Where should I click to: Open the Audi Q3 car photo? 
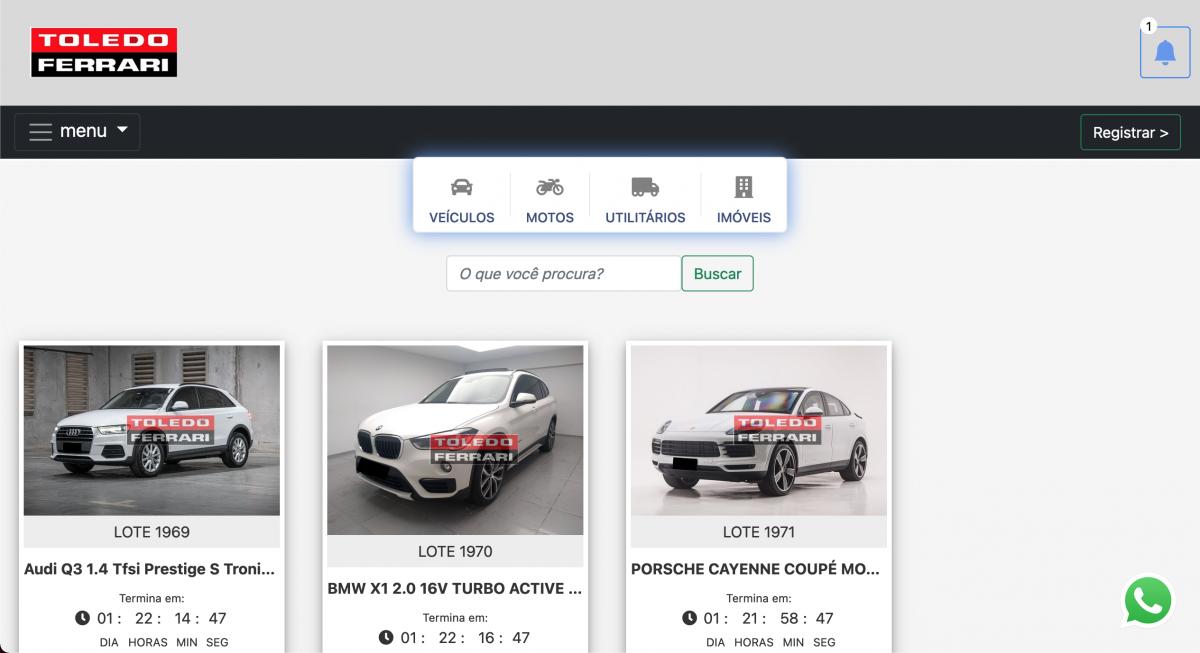point(152,430)
